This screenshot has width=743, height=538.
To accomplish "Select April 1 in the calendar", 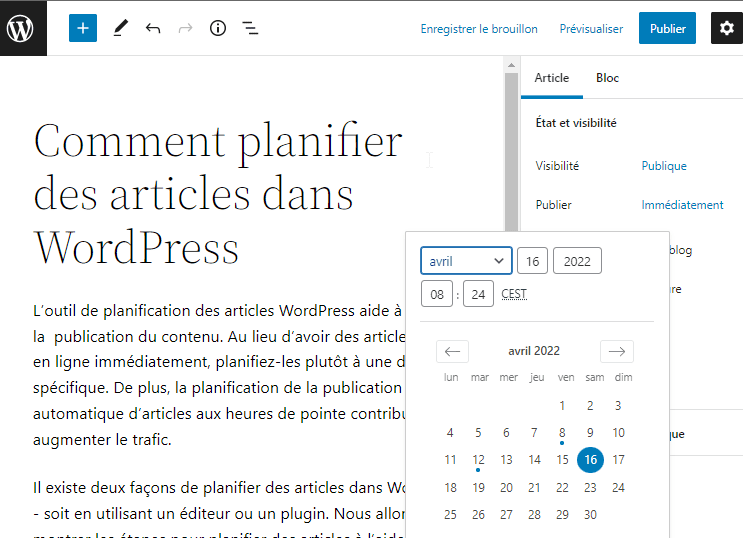I will (562, 406).
